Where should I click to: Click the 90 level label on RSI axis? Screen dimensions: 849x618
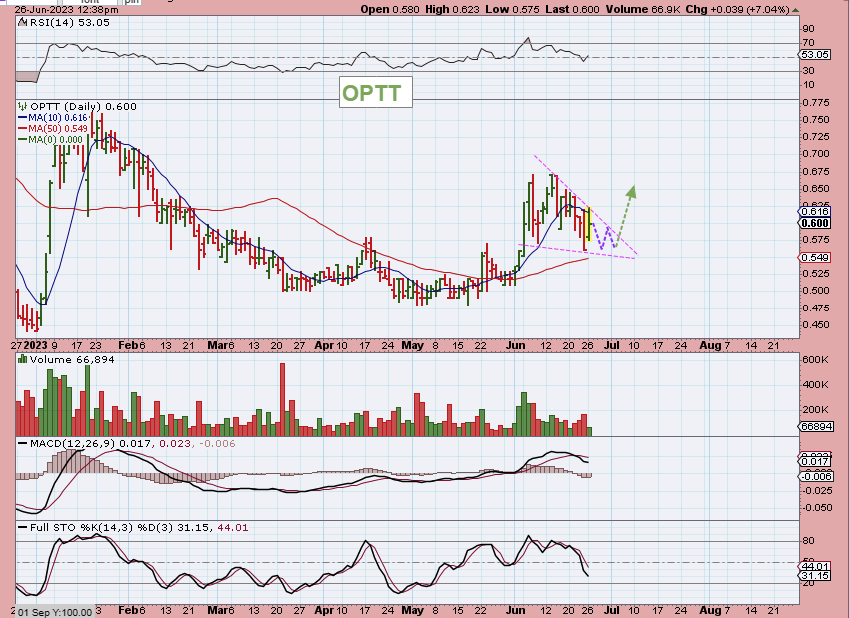point(808,29)
